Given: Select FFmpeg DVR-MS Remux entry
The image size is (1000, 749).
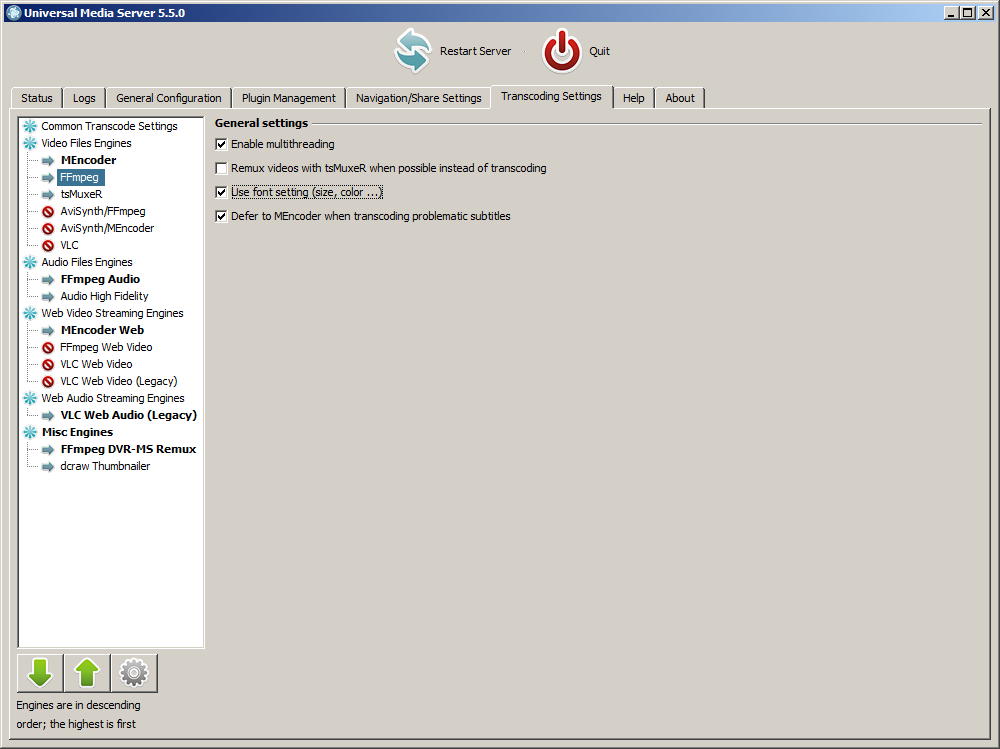Looking at the screenshot, I should [x=128, y=449].
